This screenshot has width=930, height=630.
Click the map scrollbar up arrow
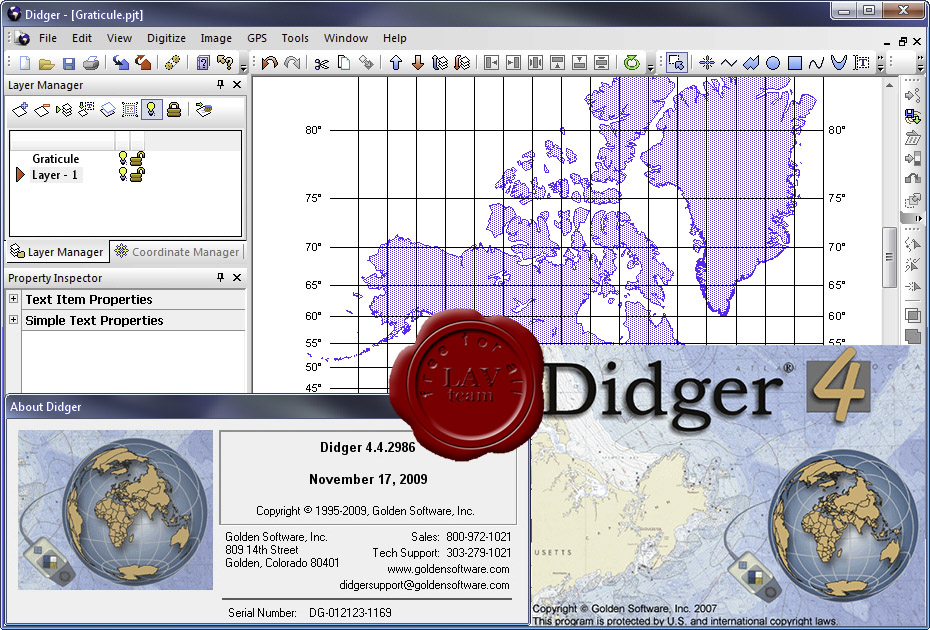coord(888,85)
